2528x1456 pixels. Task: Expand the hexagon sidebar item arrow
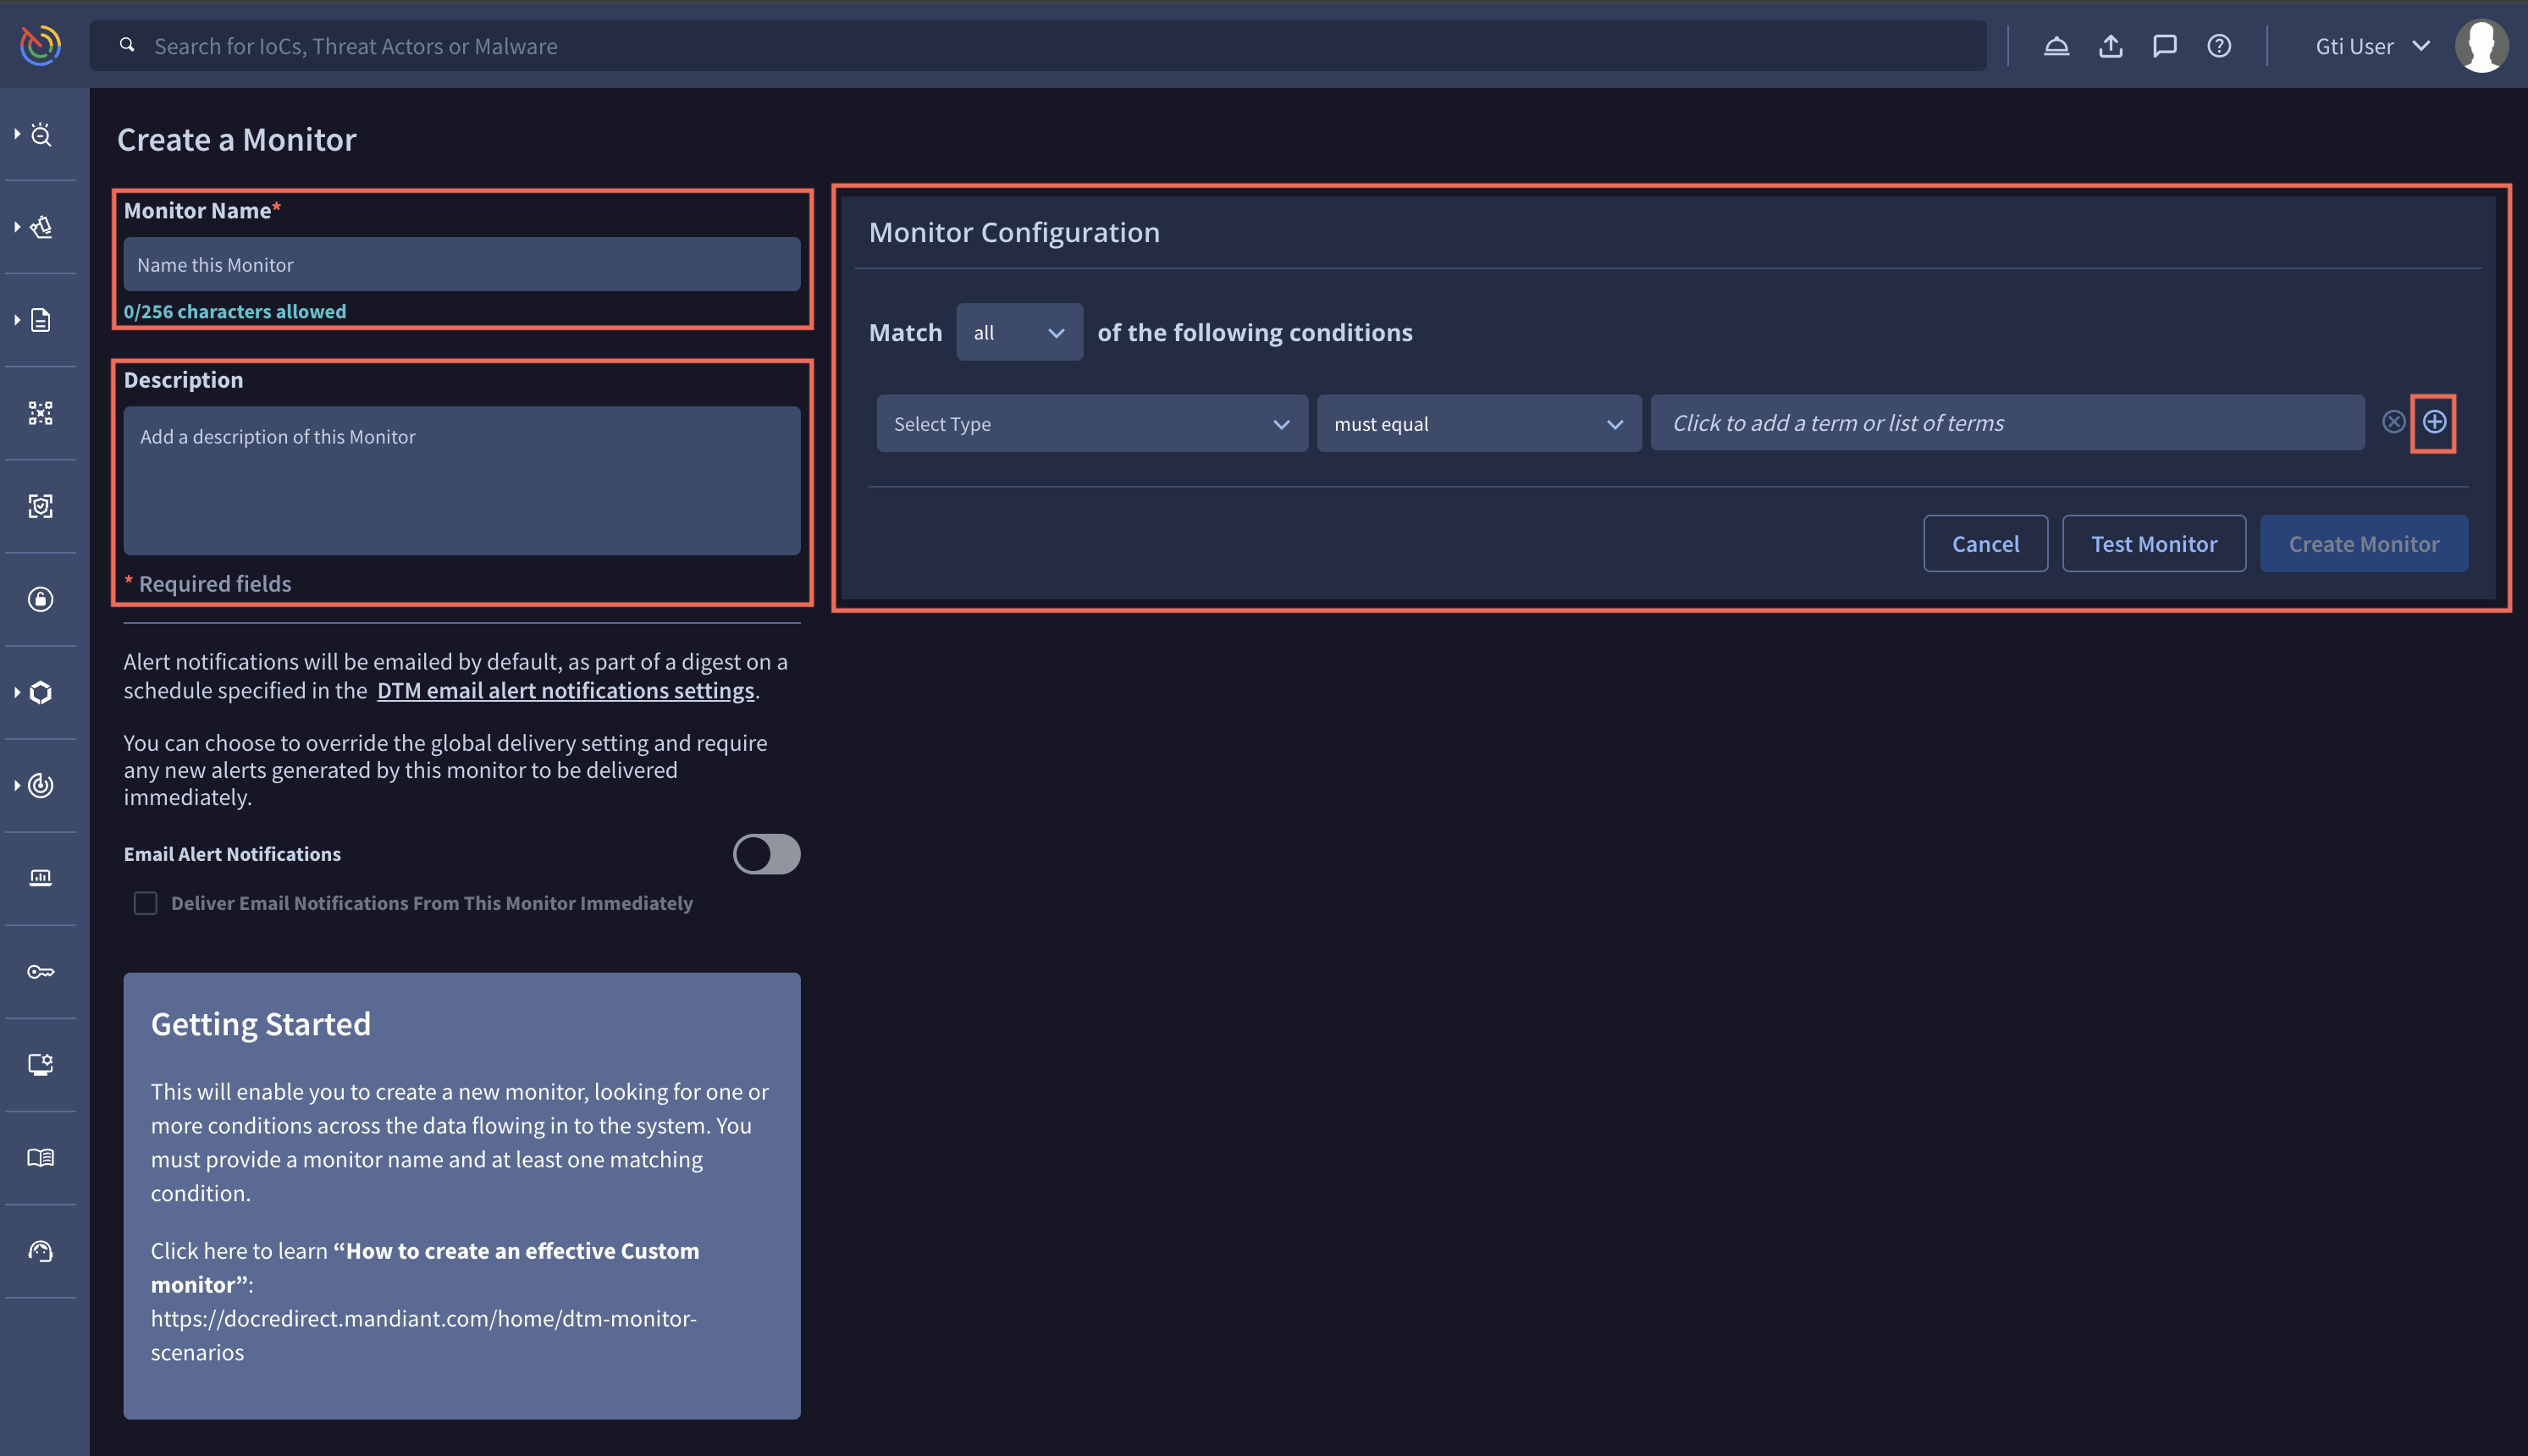17,692
